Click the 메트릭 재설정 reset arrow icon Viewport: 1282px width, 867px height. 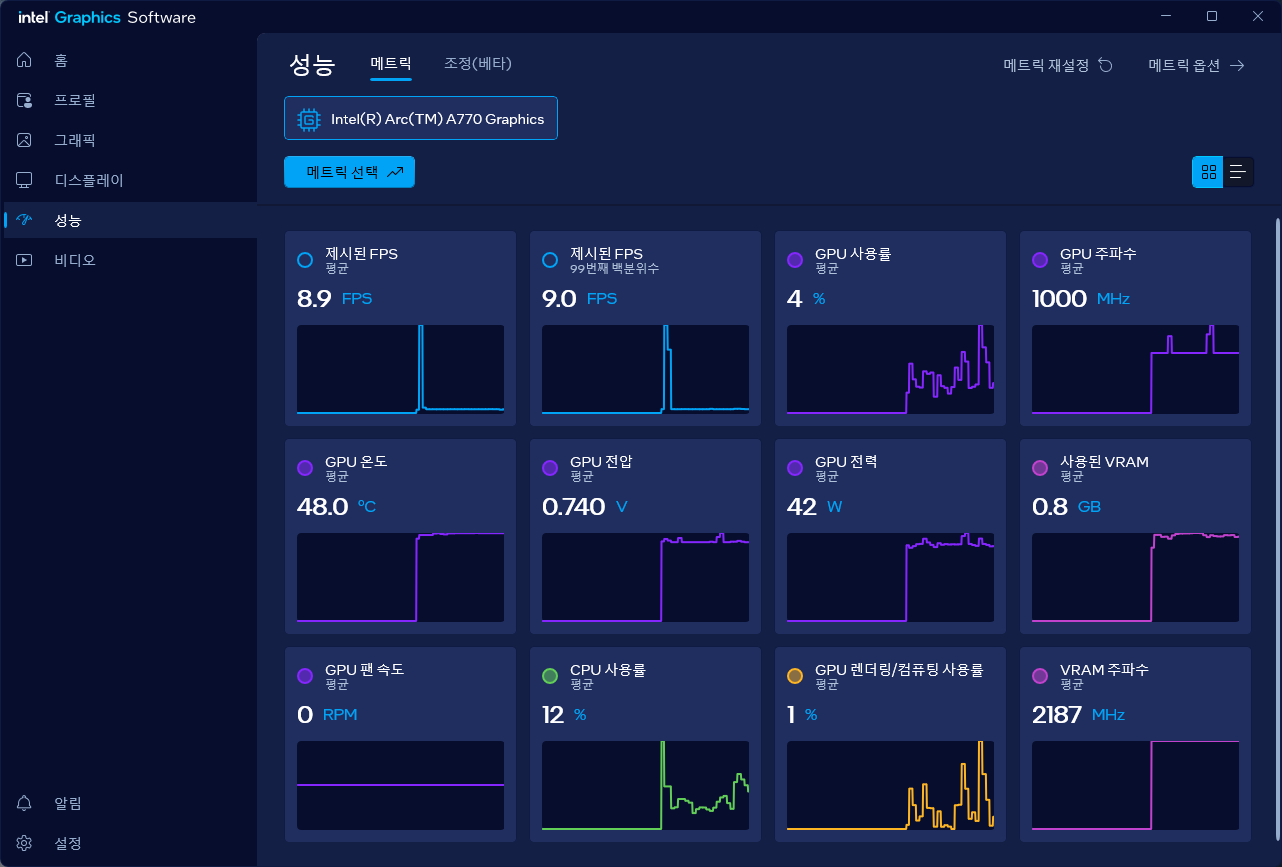(1105, 65)
